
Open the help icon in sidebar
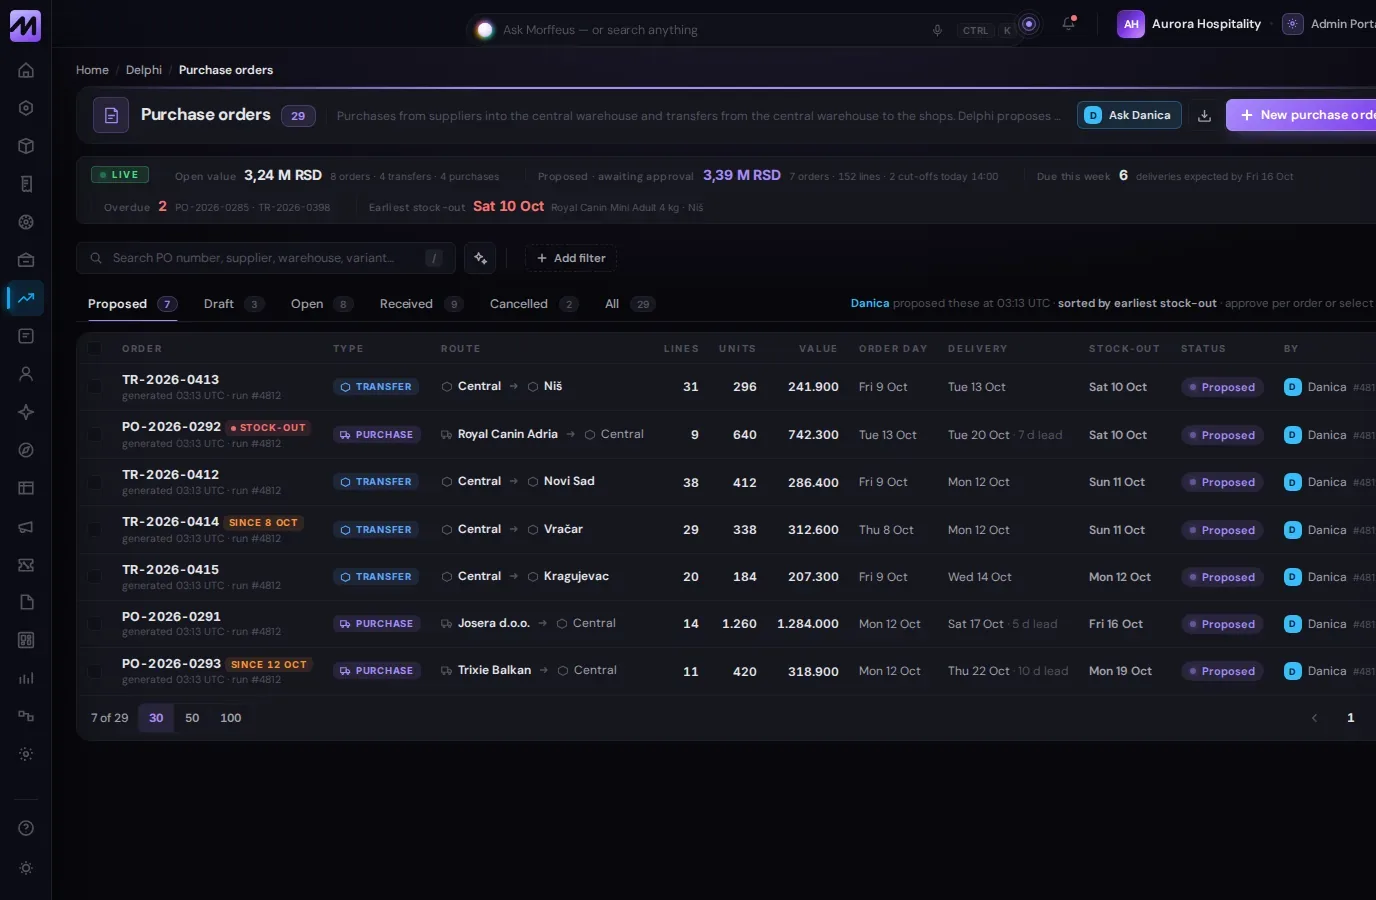[26, 828]
